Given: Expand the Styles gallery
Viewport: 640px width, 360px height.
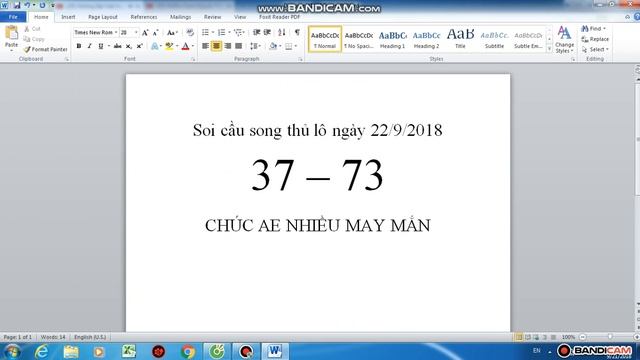Looking at the screenshot, I should 549,49.
